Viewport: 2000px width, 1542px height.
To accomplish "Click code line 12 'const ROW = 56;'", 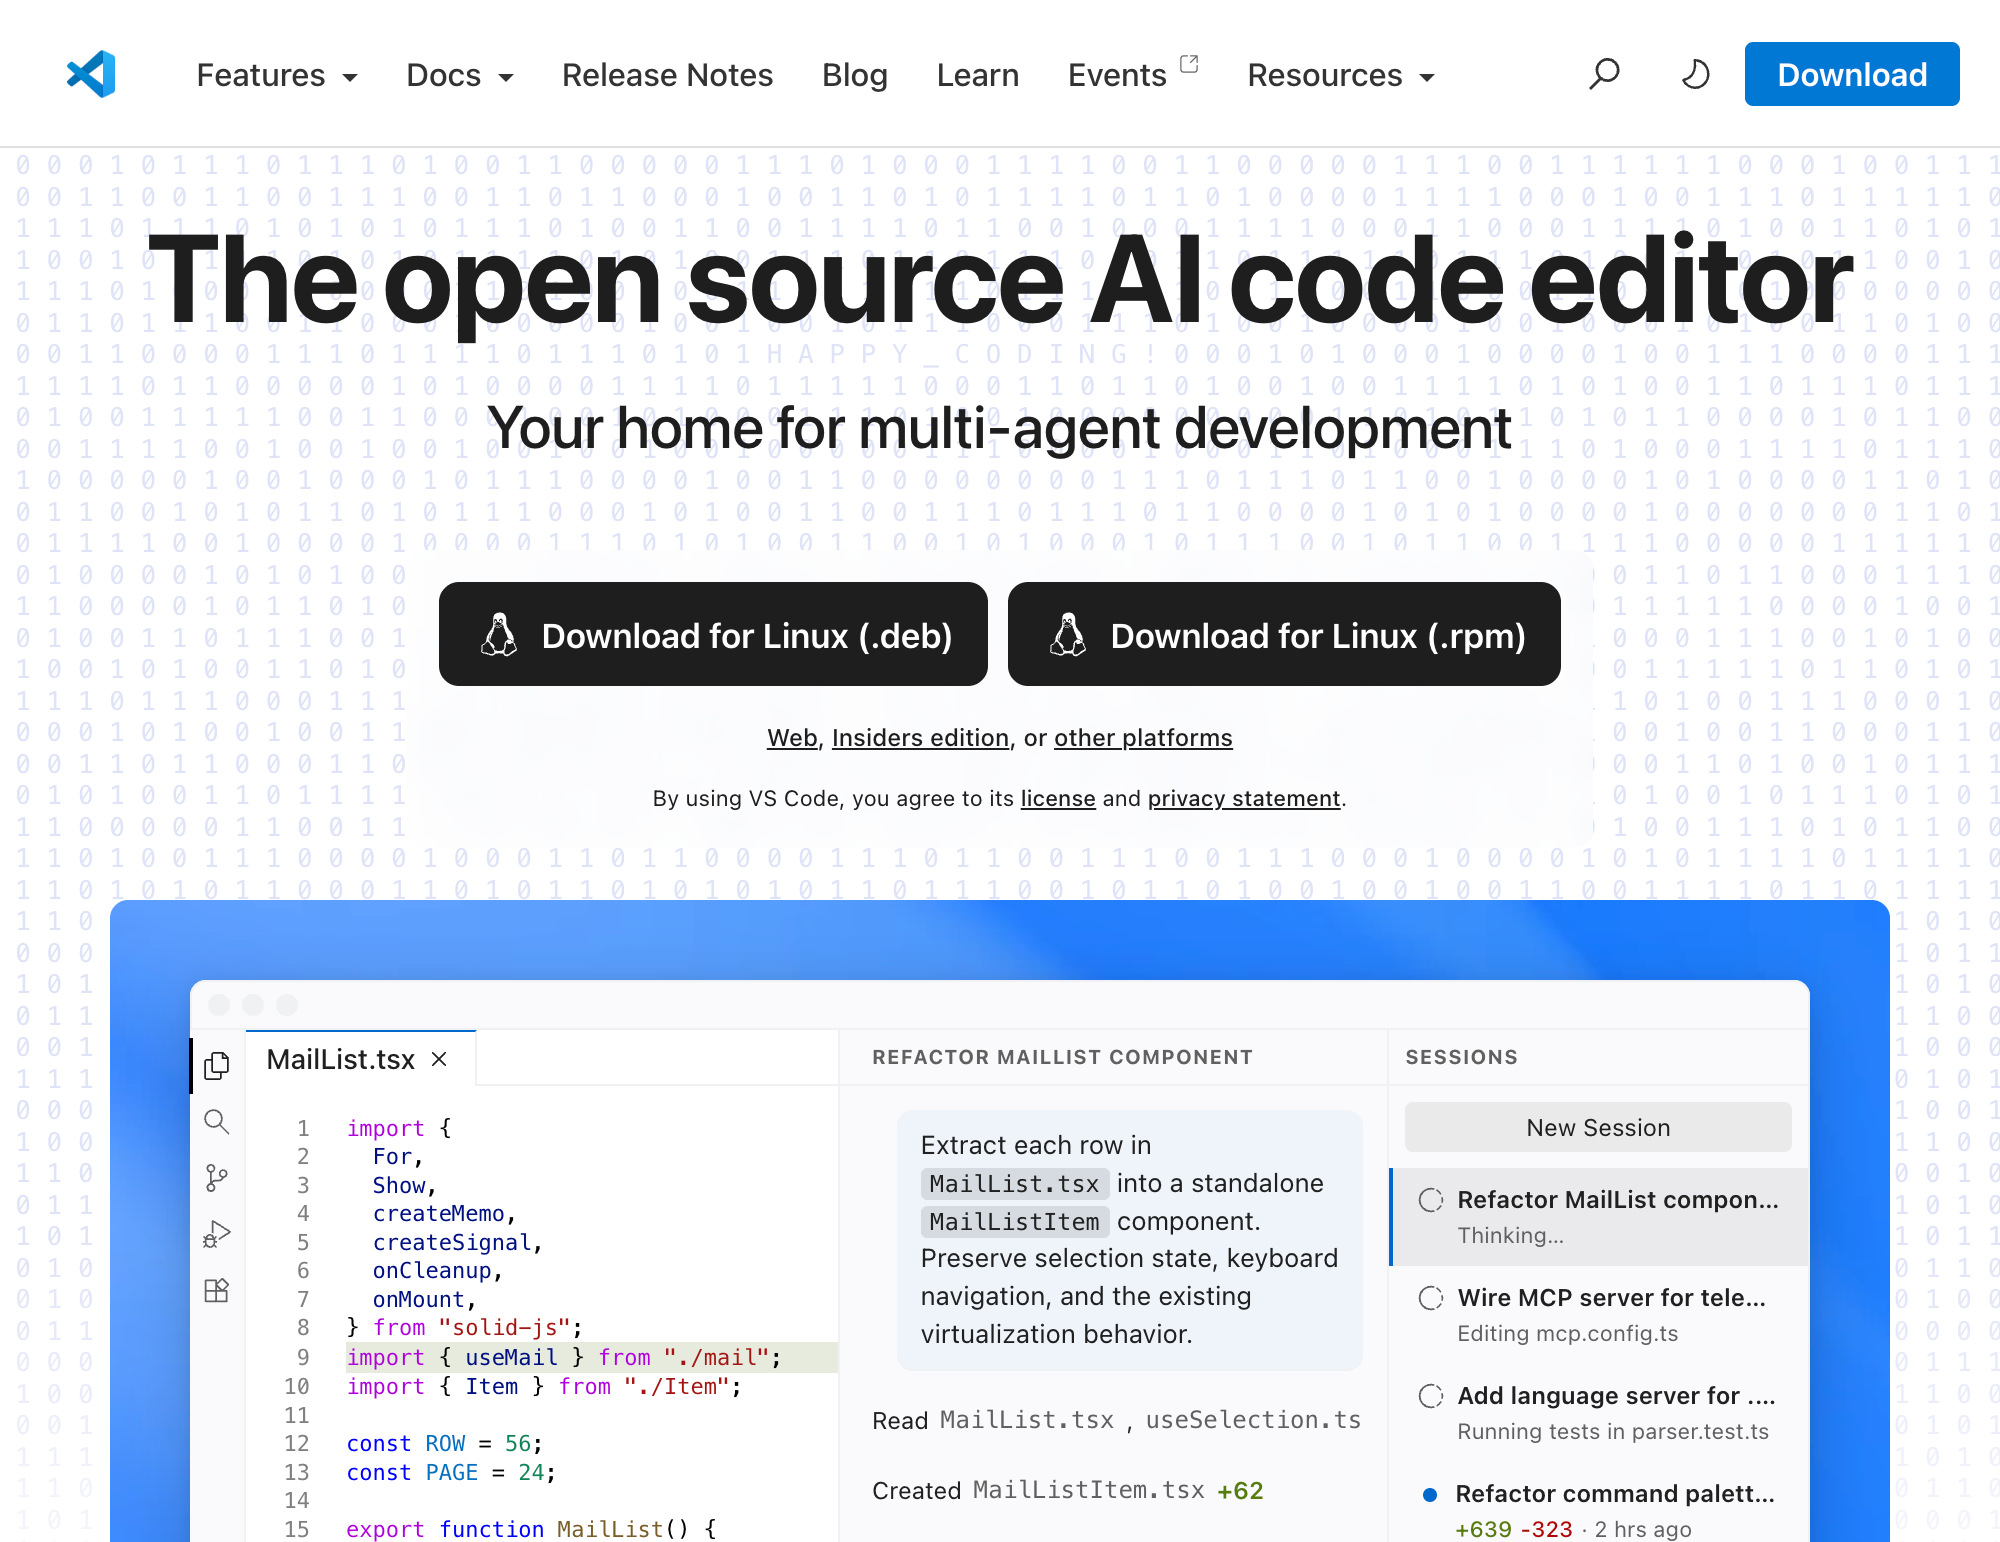I will coord(444,1443).
